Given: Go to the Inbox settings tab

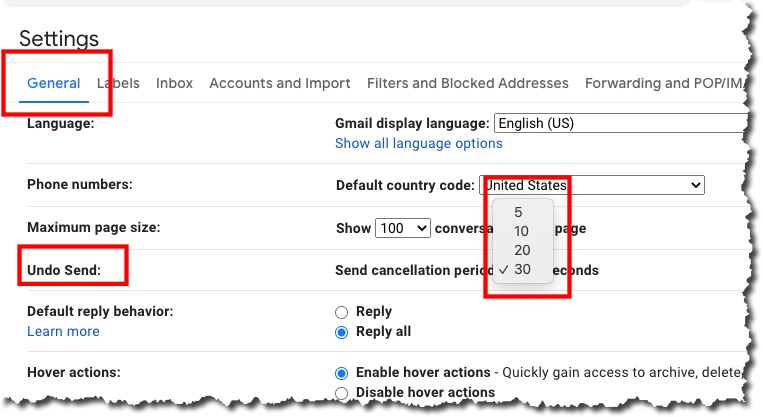Looking at the screenshot, I should 174,83.
